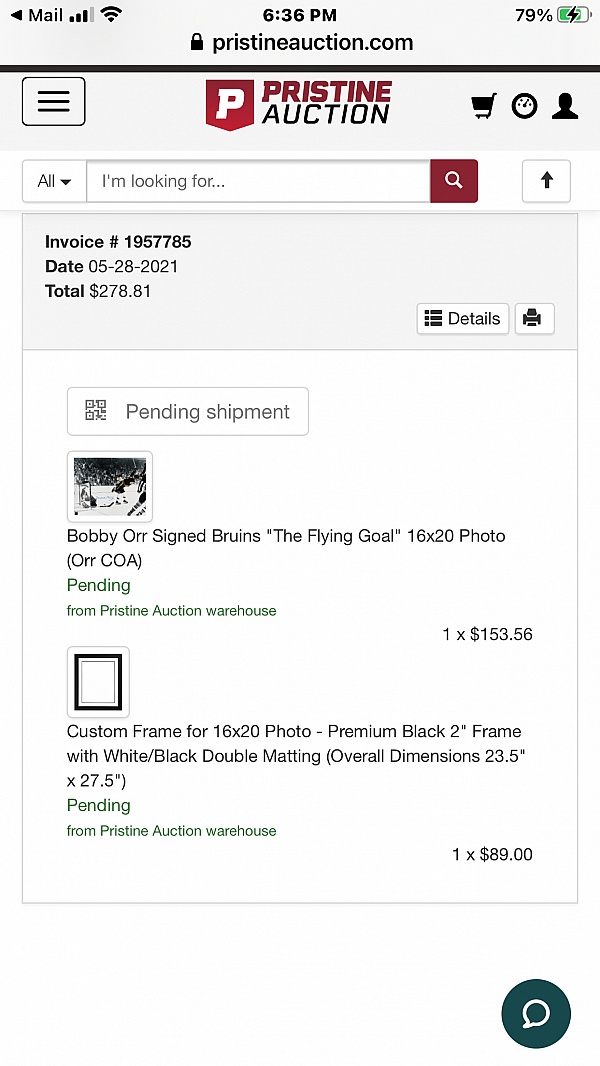The width and height of the screenshot is (600, 1066).
Task: Open the print icon for the invoice
Action: coord(534,318)
